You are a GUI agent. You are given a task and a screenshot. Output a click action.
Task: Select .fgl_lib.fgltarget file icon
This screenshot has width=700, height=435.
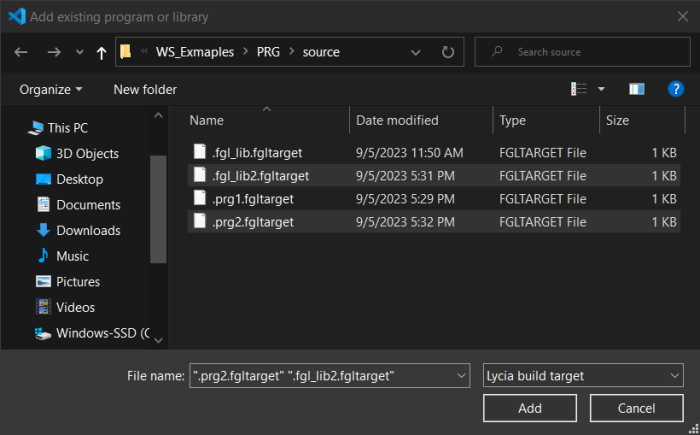point(200,153)
